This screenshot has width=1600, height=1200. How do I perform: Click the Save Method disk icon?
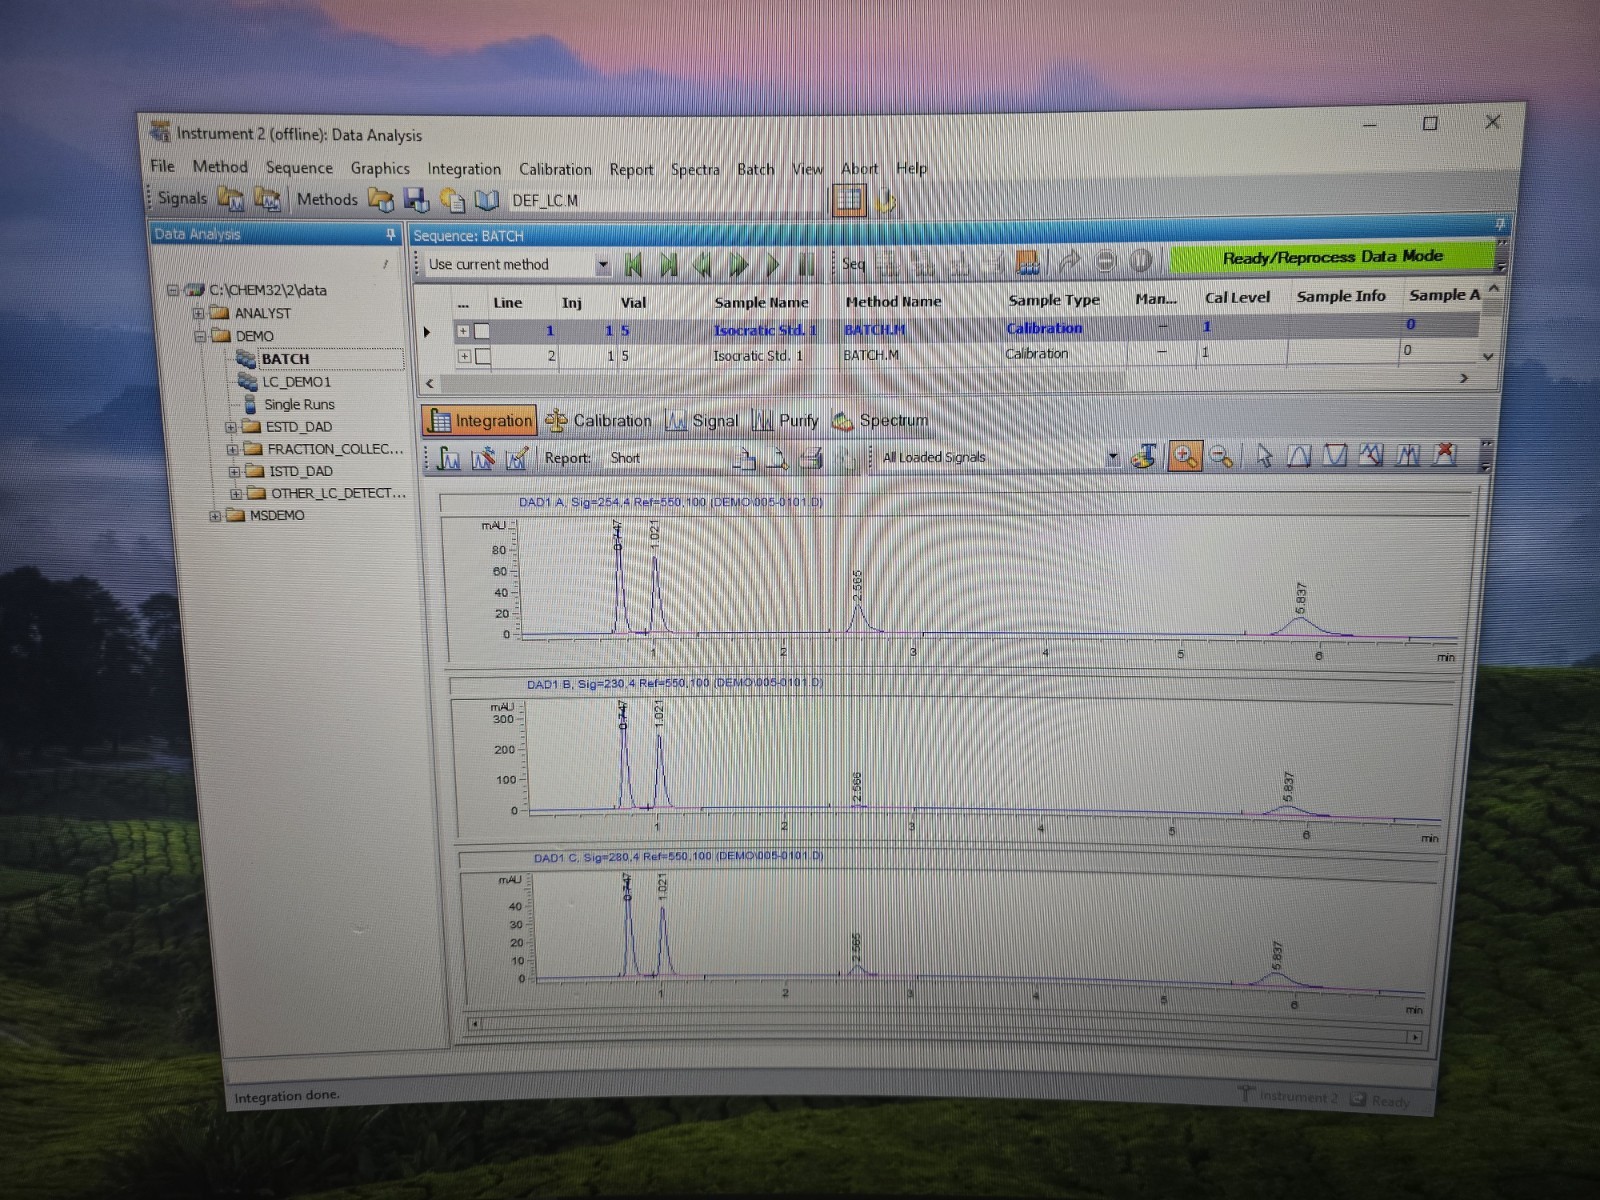coord(417,200)
